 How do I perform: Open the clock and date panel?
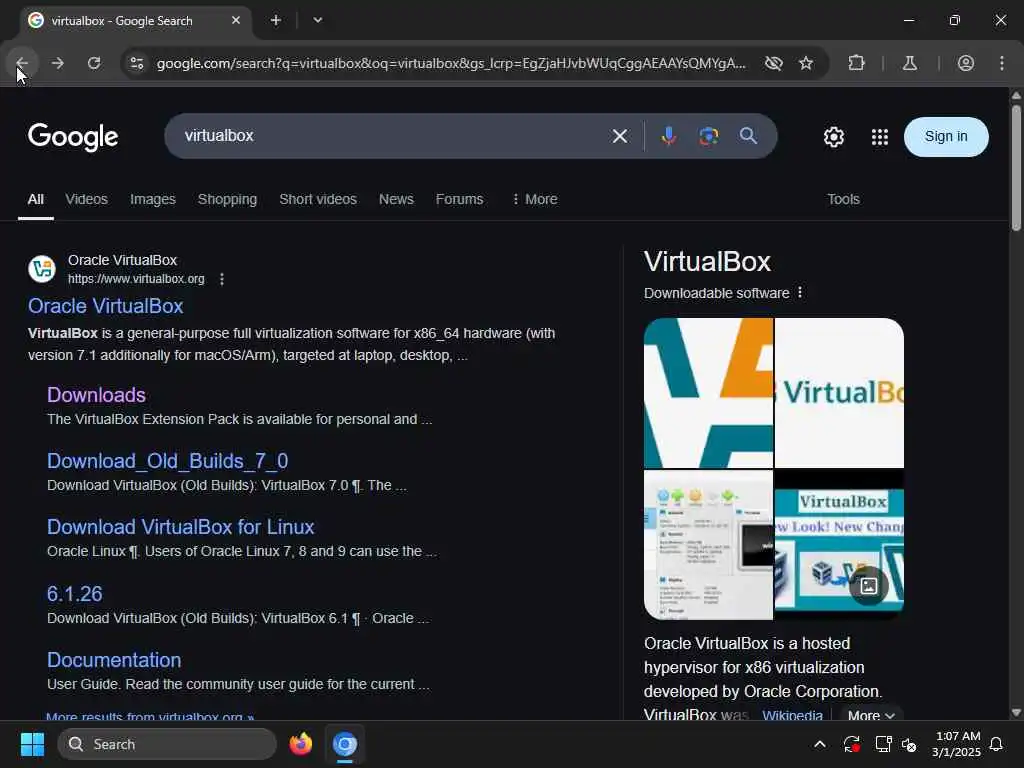(957, 744)
